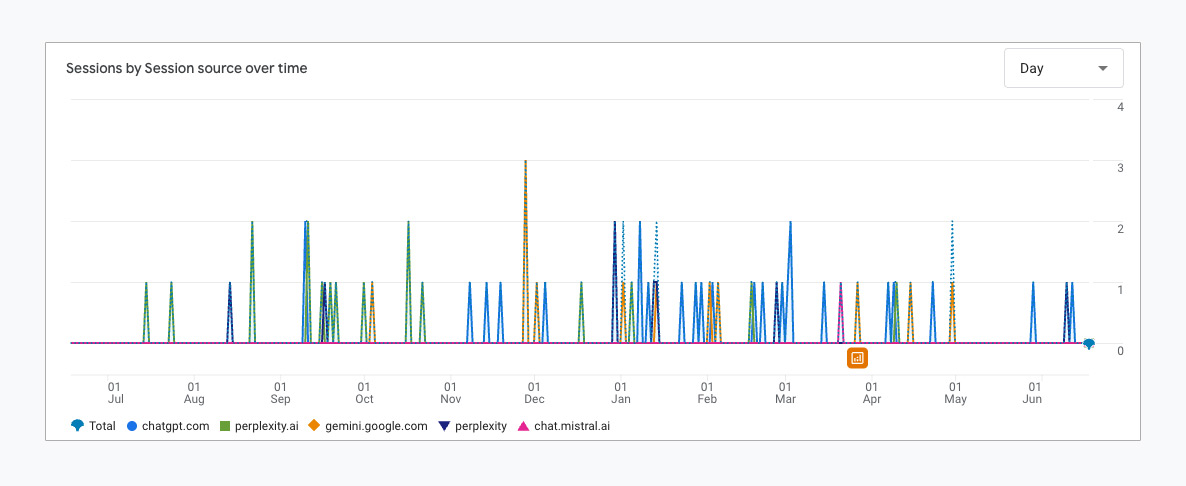The image size is (1186, 486).
Task: Click the y-axis value 3
Action: click(1120, 168)
